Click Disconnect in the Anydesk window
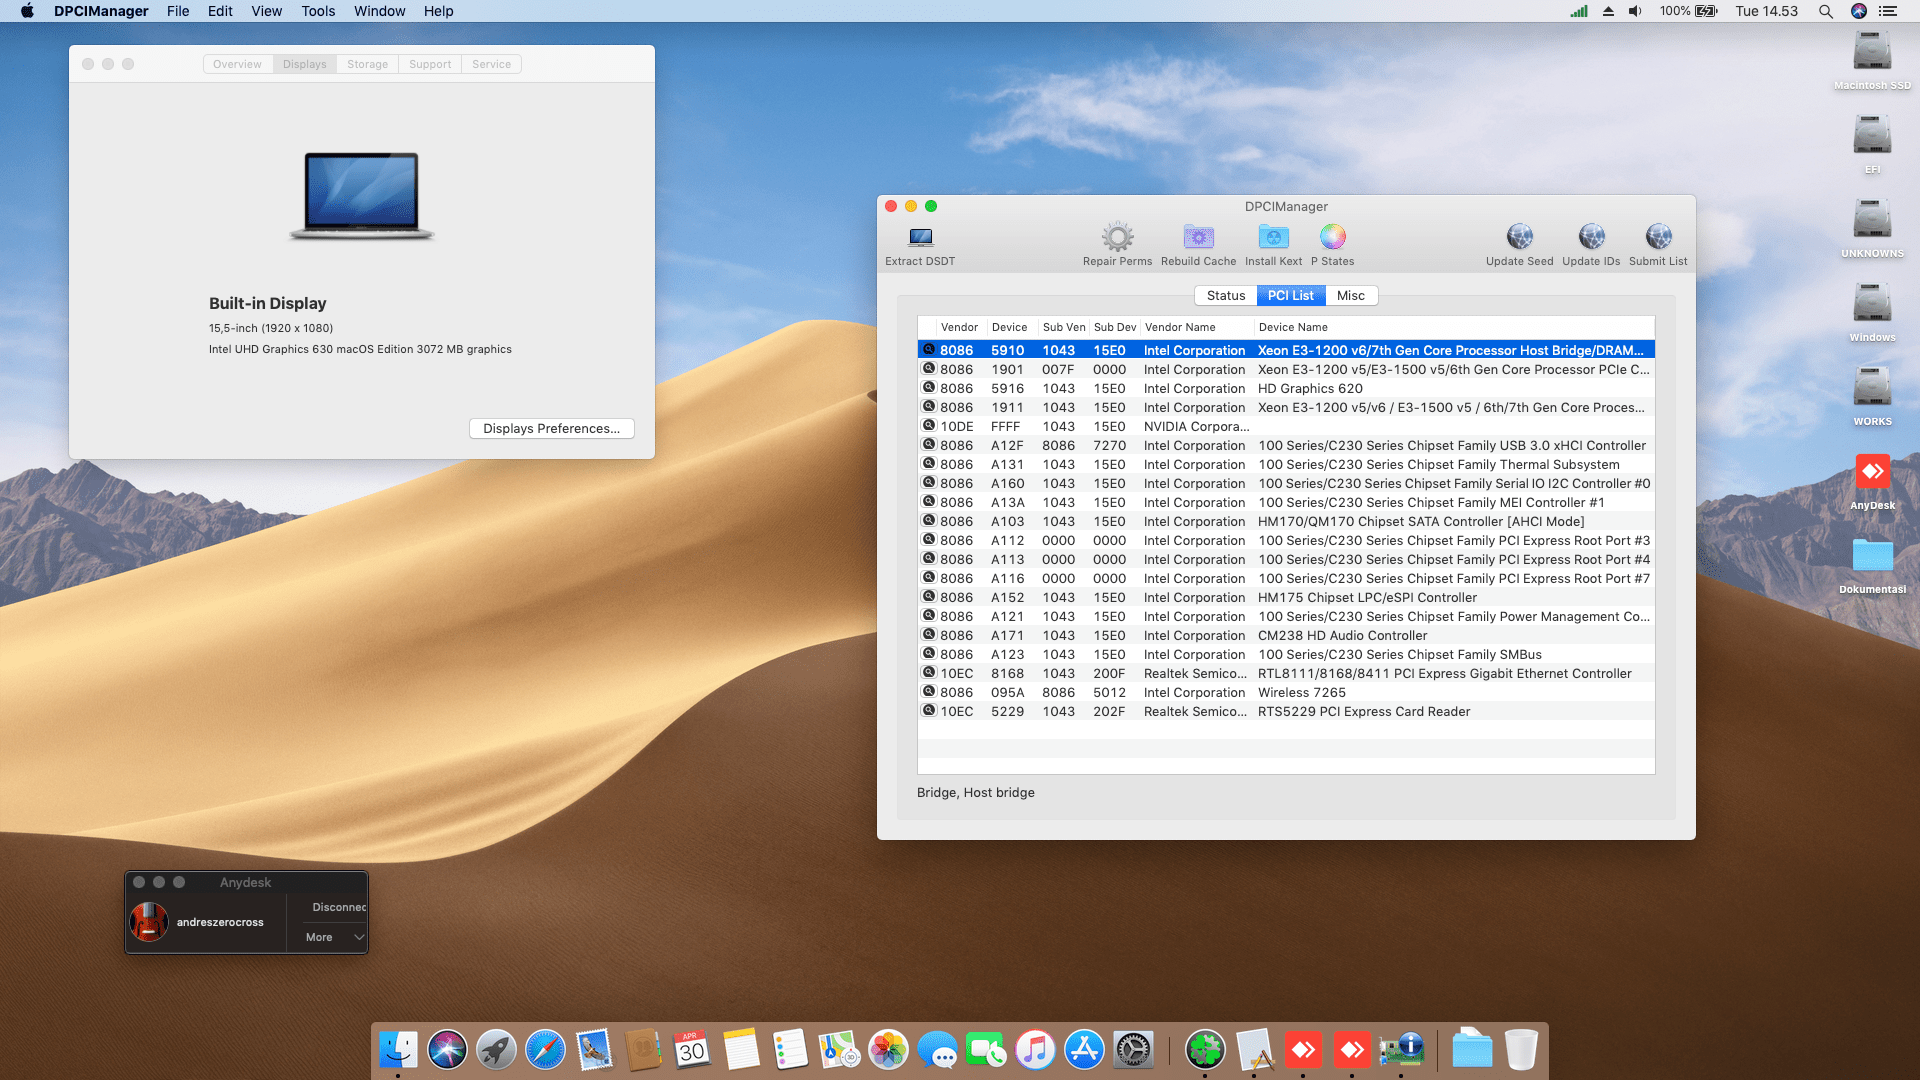Screen dimensions: 1920x1080 339,907
